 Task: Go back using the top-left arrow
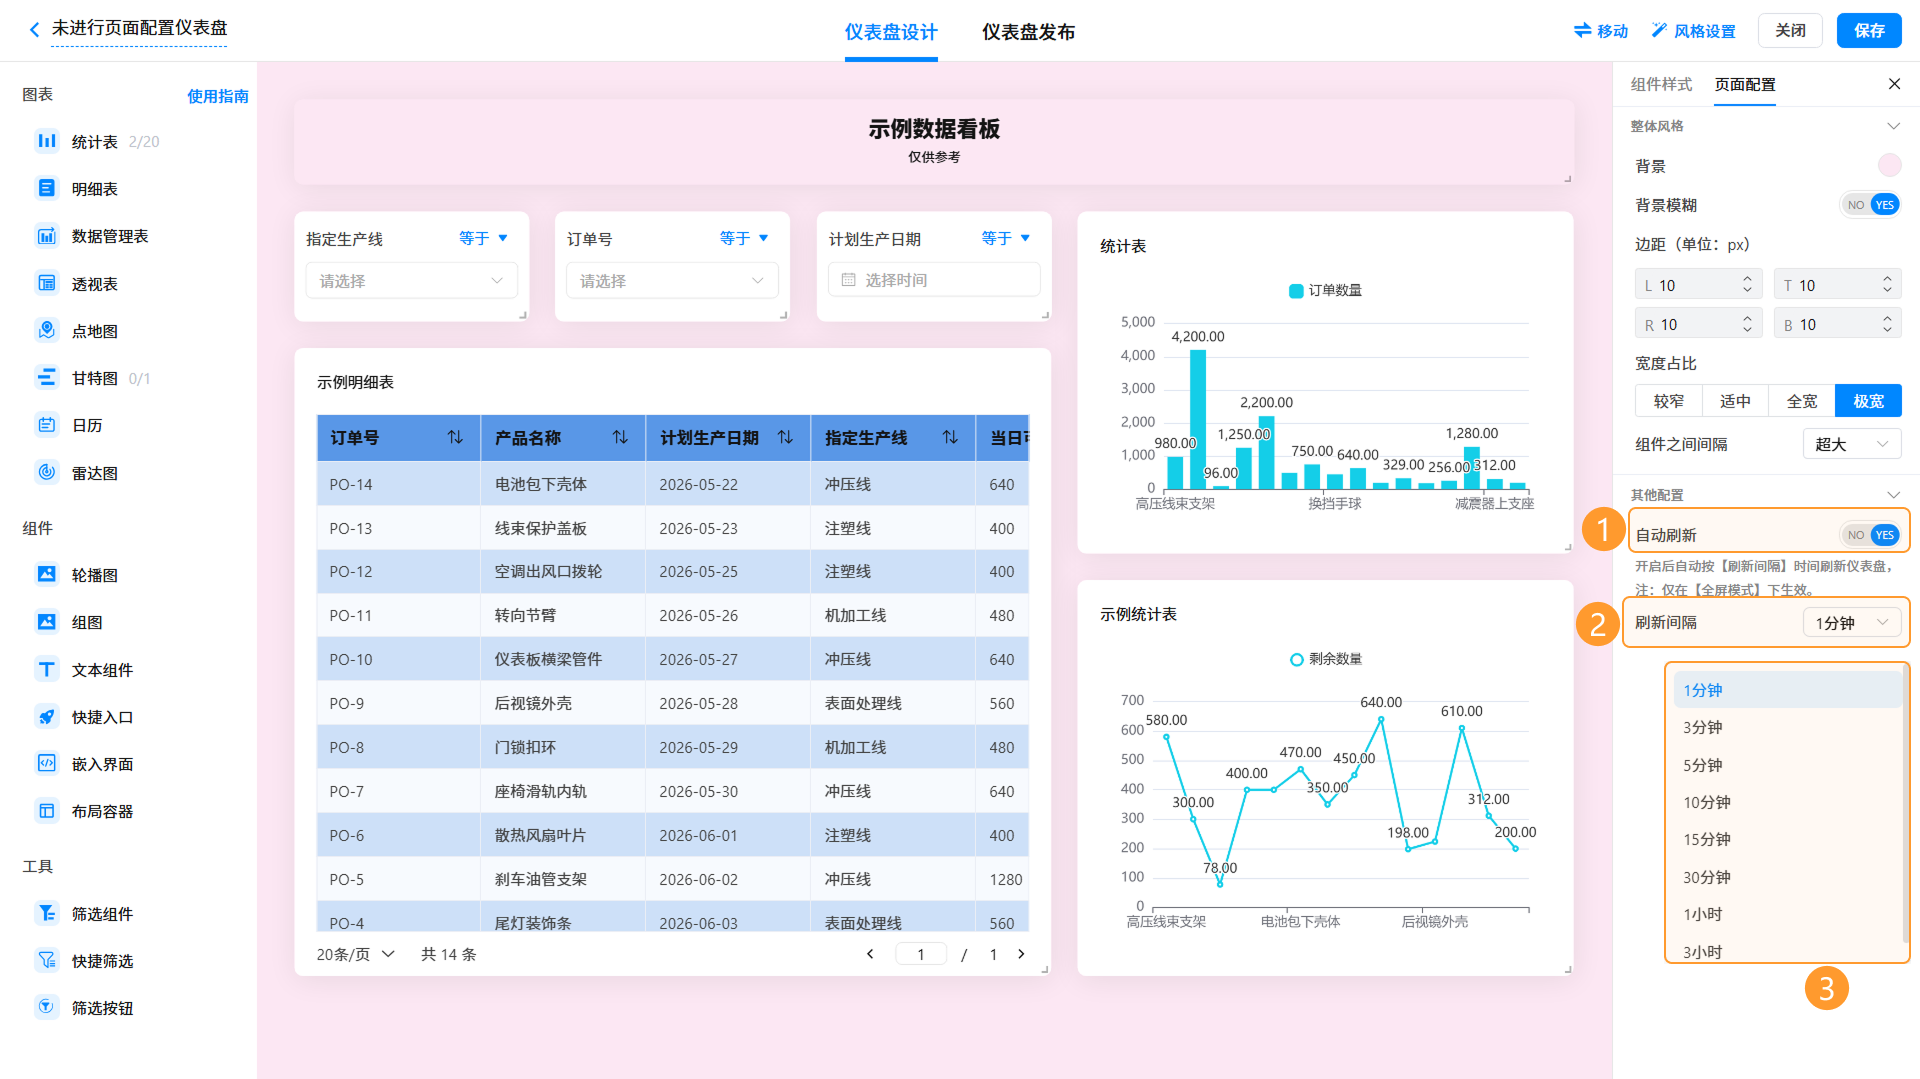(x=34, y=29)
